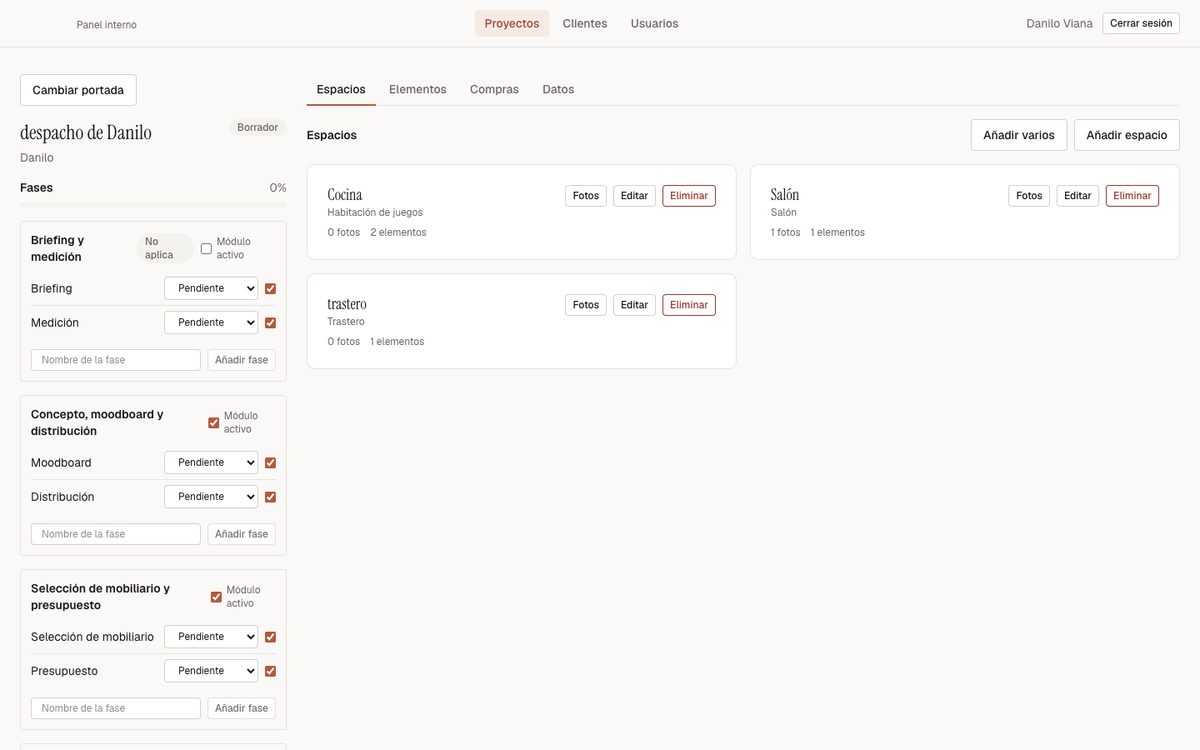Edit the Cocina space
Screen dimensions: 1200x750
[x=634, y=196]
